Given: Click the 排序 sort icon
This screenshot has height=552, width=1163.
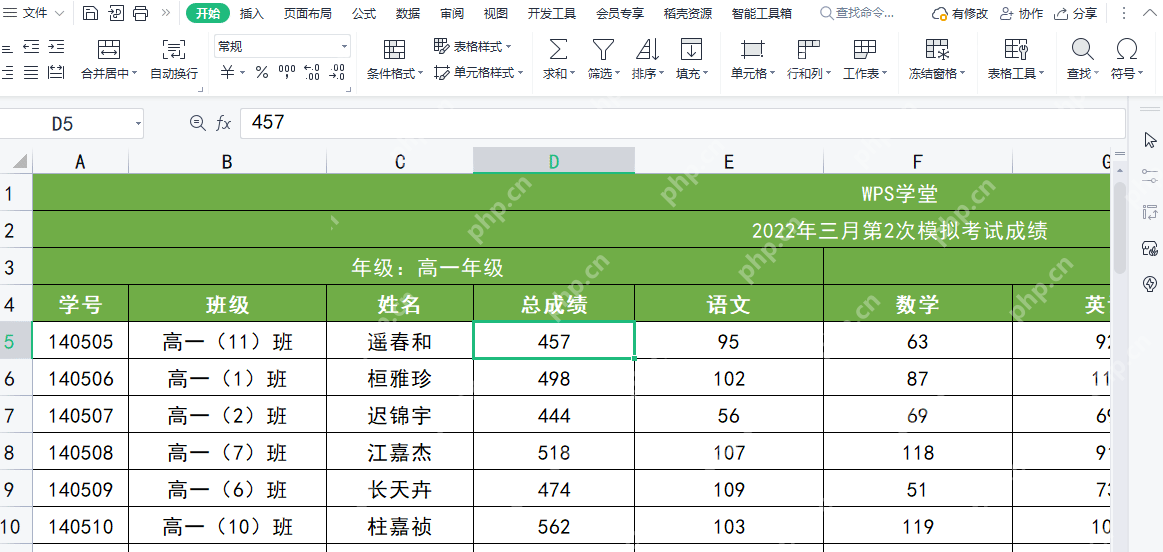Looking at the screenshot, I should 647,50.
